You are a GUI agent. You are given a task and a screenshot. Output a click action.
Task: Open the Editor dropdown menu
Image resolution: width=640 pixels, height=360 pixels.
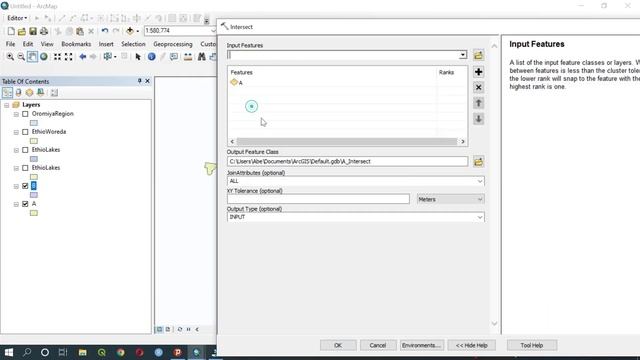(x=17, y=18)
